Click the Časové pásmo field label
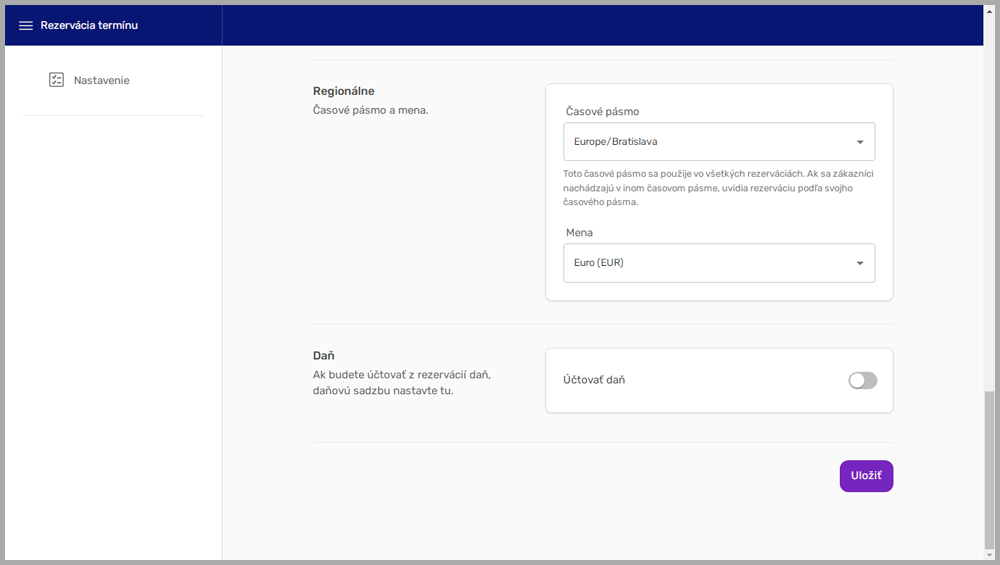This screenshot has width=1000, height=565. pyautogui.click(x=602, y=111)
